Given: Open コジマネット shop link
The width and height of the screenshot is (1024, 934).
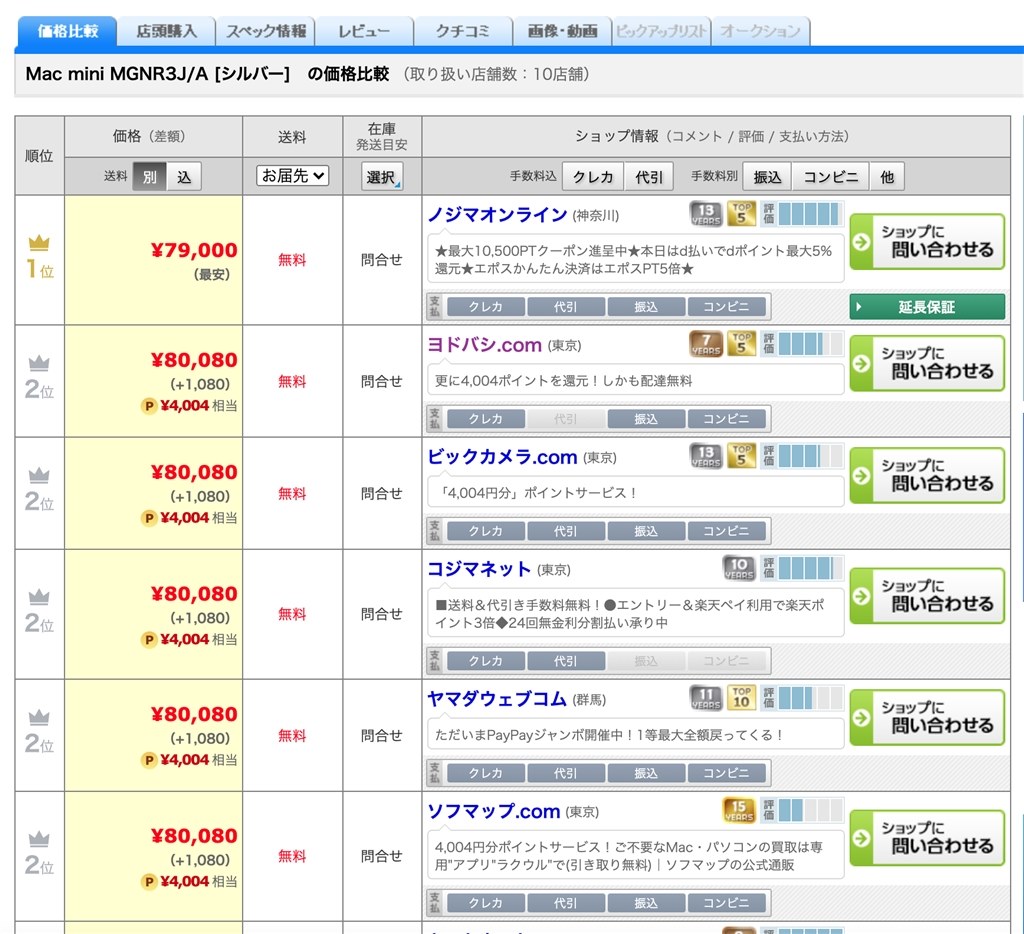Looking at the screenshot, I should point(479,568).
